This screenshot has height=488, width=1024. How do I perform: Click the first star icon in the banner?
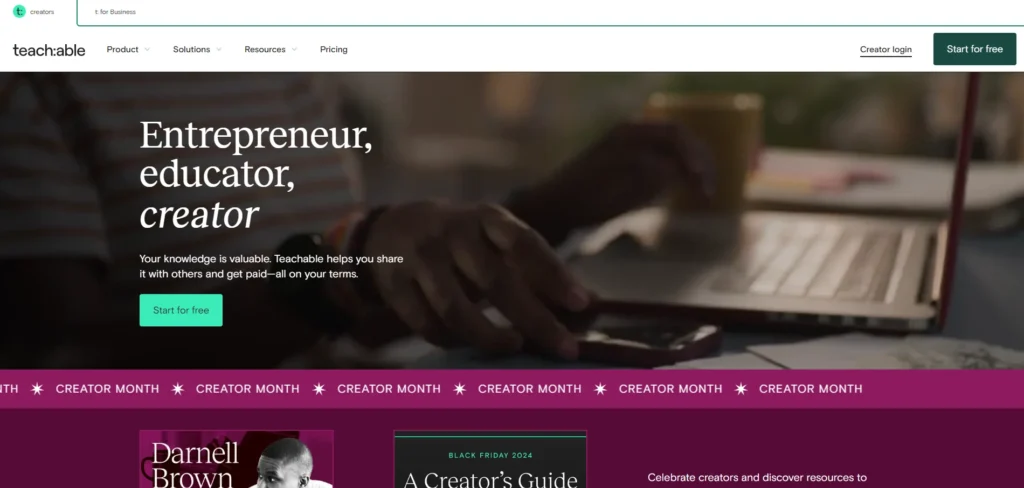click(37, 389)
